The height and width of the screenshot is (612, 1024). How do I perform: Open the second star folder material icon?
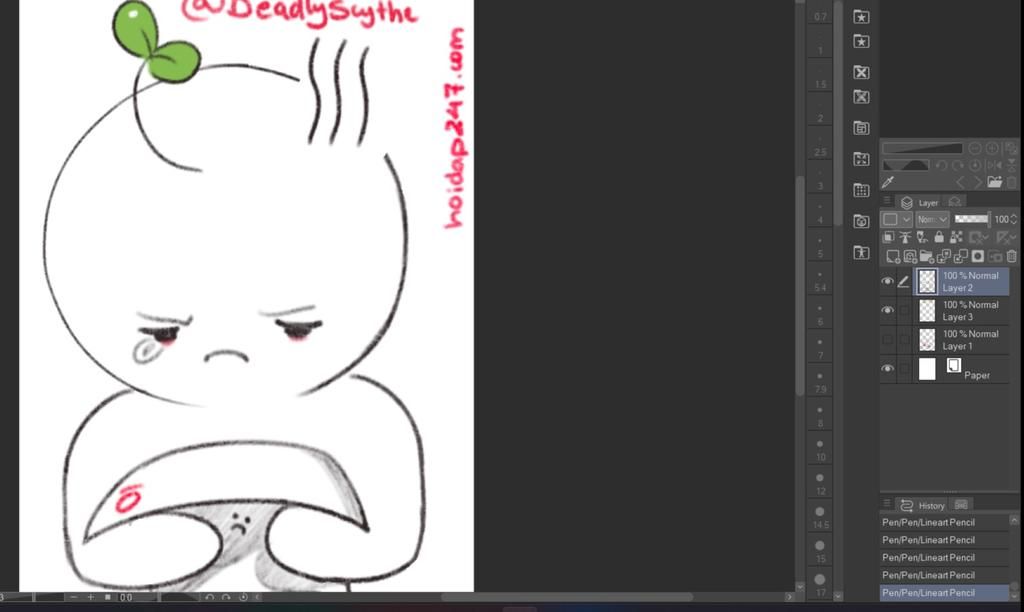coord(861,42)
